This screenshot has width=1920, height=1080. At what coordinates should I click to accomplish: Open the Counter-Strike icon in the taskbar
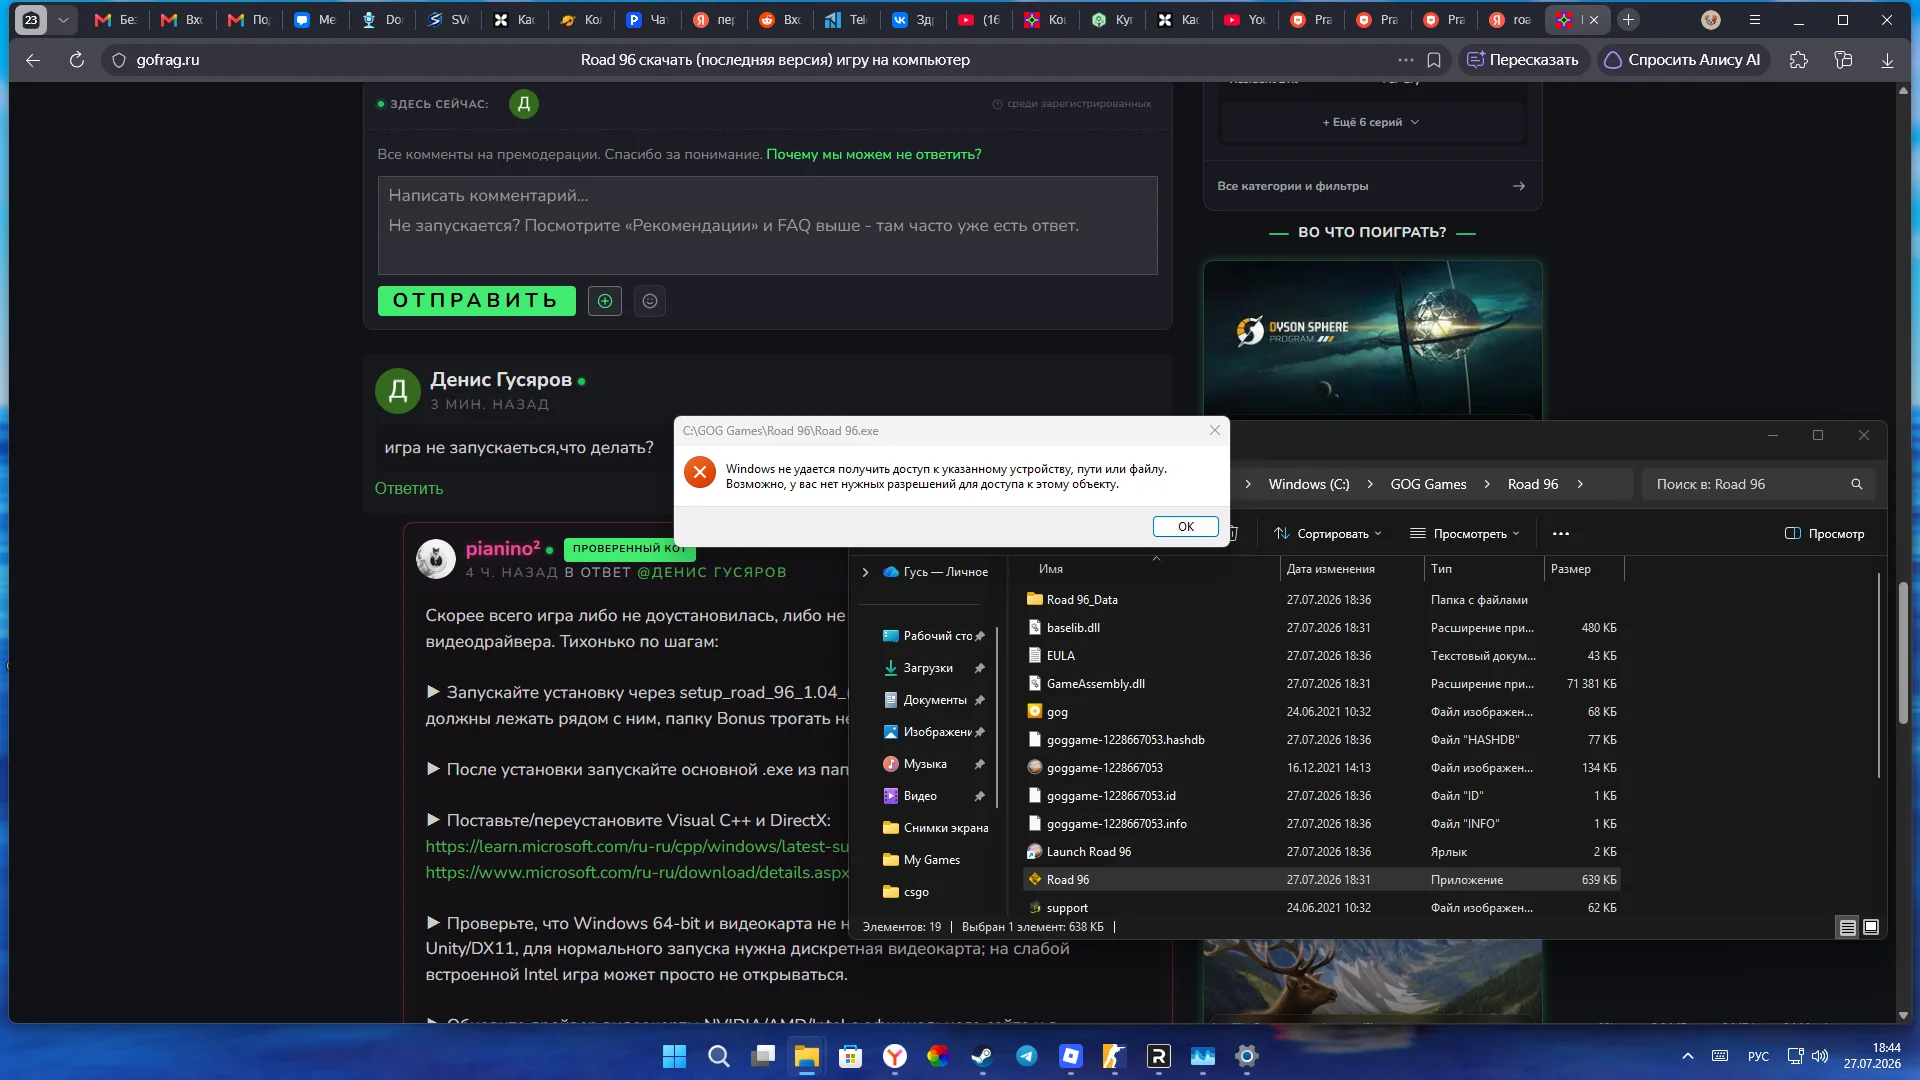click(1115, 1056)
